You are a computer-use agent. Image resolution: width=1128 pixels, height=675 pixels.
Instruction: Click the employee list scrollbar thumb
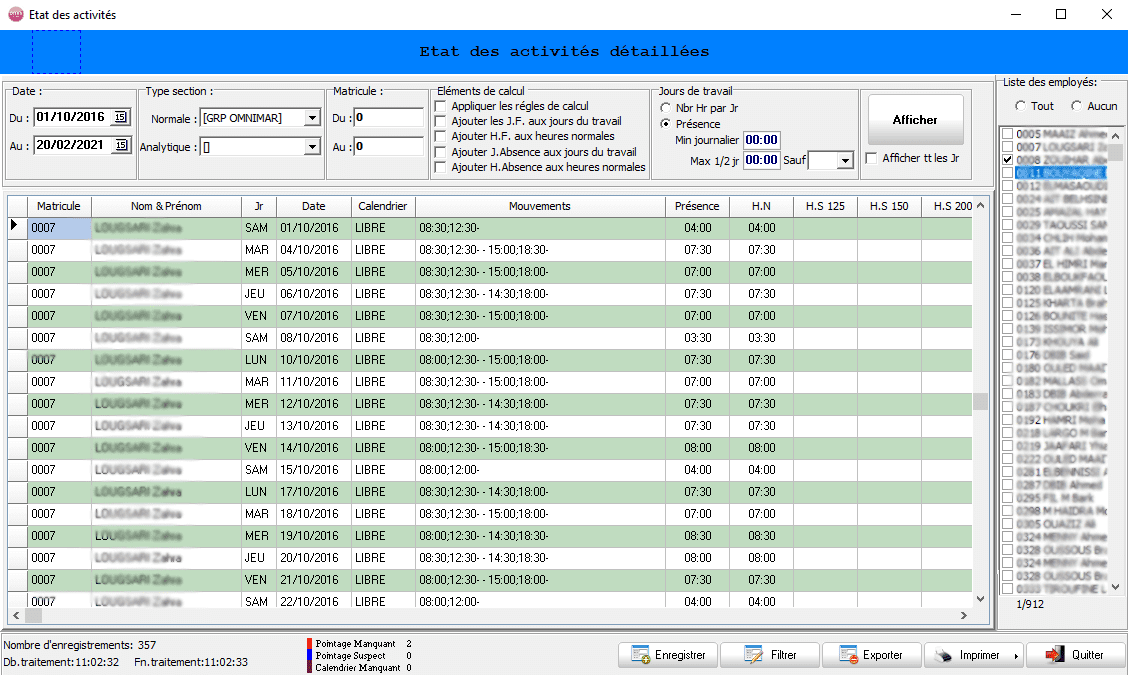pyautogui.click(x=1115, y=153)
